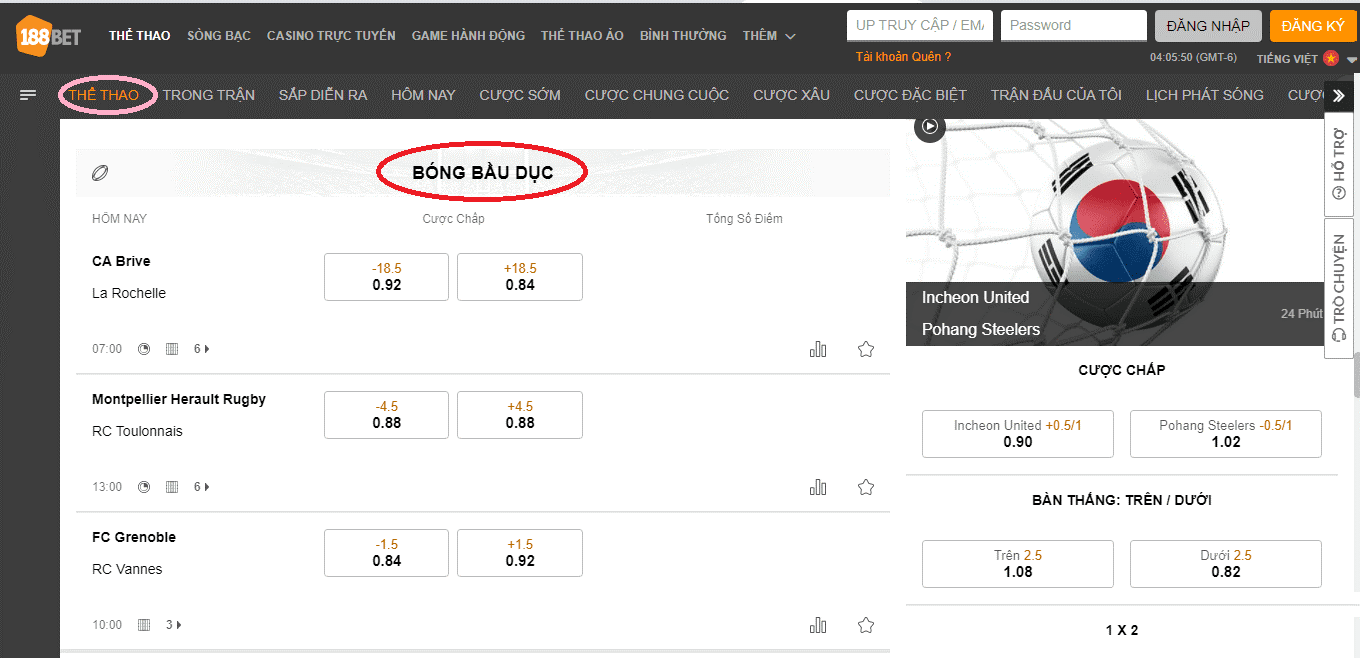Image resolution: width=1360 pixels, height=658 pixels.
Task: Open SÒNG BẠC in the top menu
Action: [219, 36]
